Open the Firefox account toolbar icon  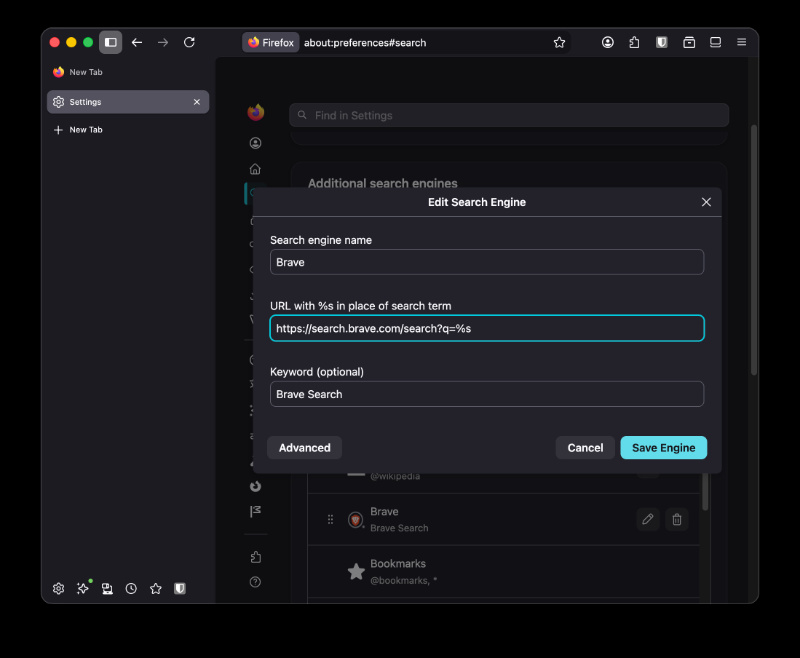click(x=607, y=42)
